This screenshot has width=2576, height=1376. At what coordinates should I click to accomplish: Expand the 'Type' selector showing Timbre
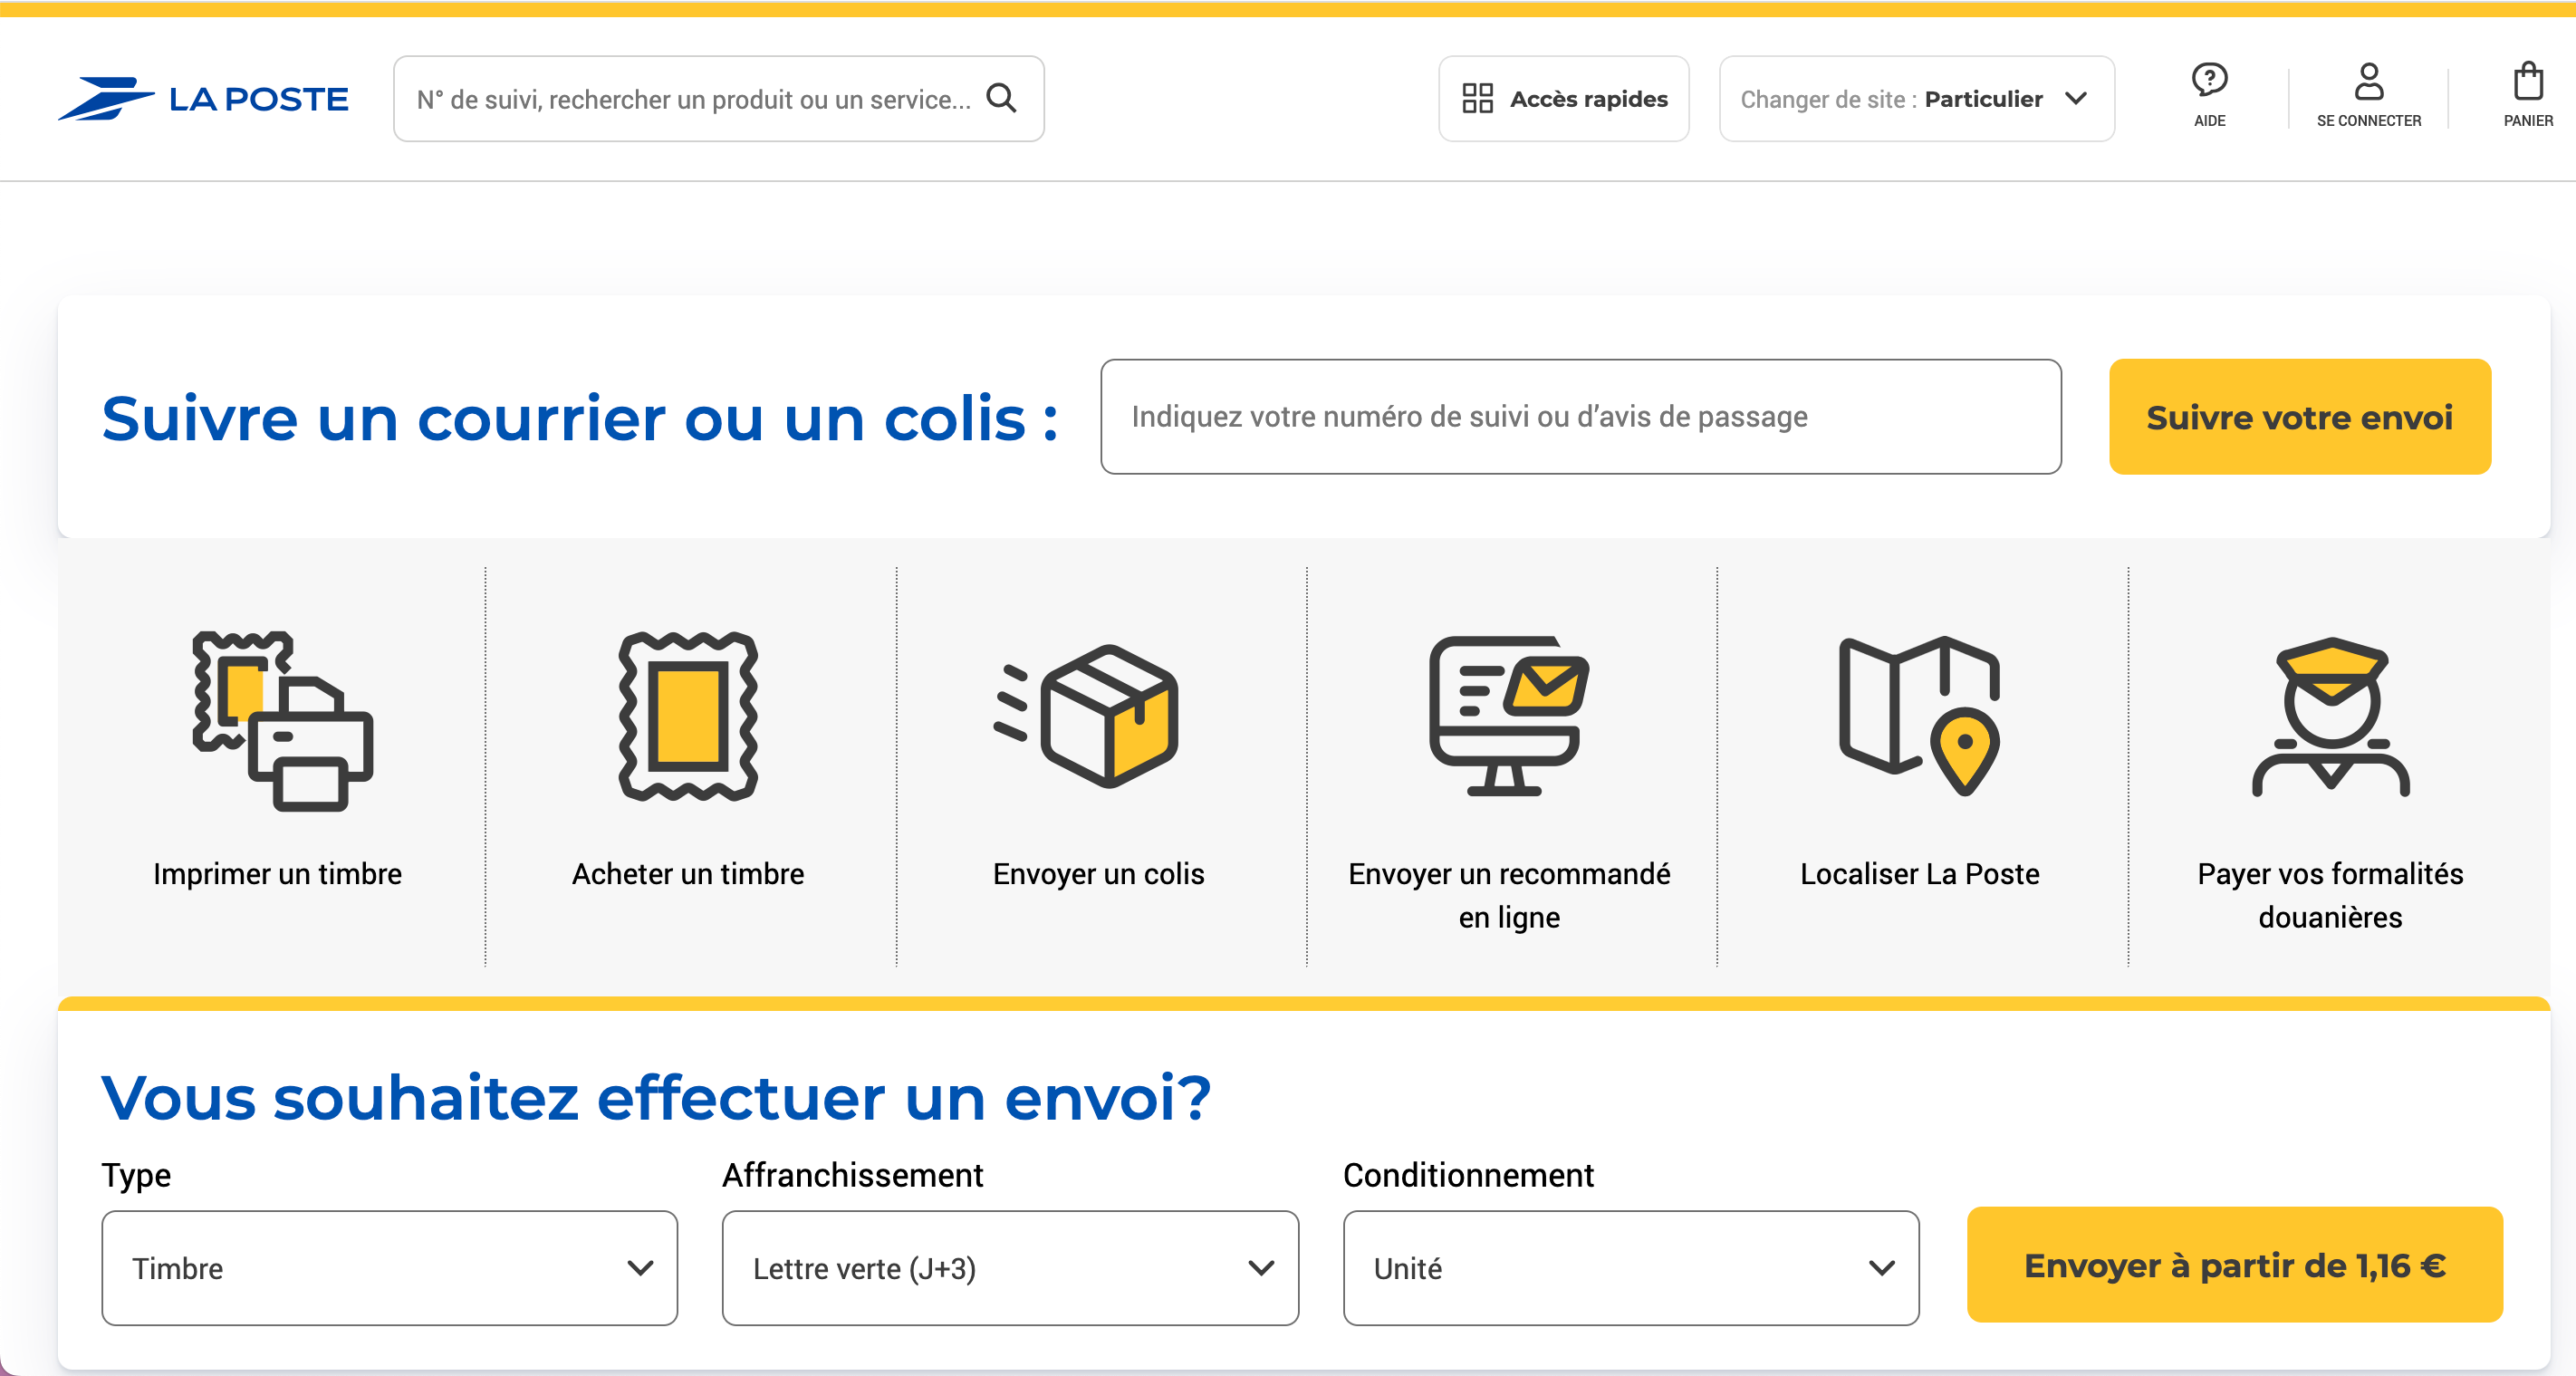click(x=389, y=1267)
